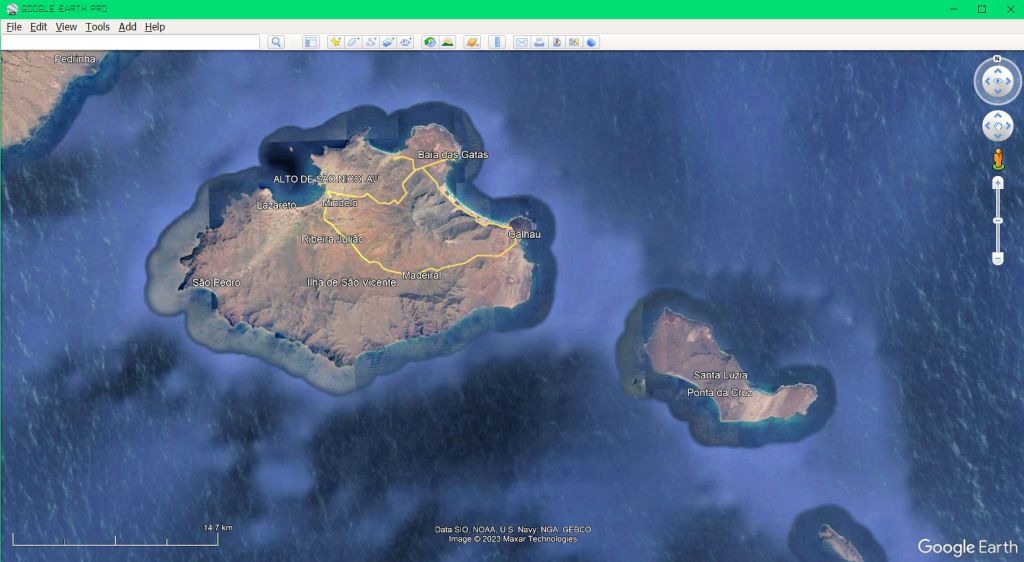Toggle the sidebar panel visibility
Screen dimensions: 1024x562
click(310, 42)
